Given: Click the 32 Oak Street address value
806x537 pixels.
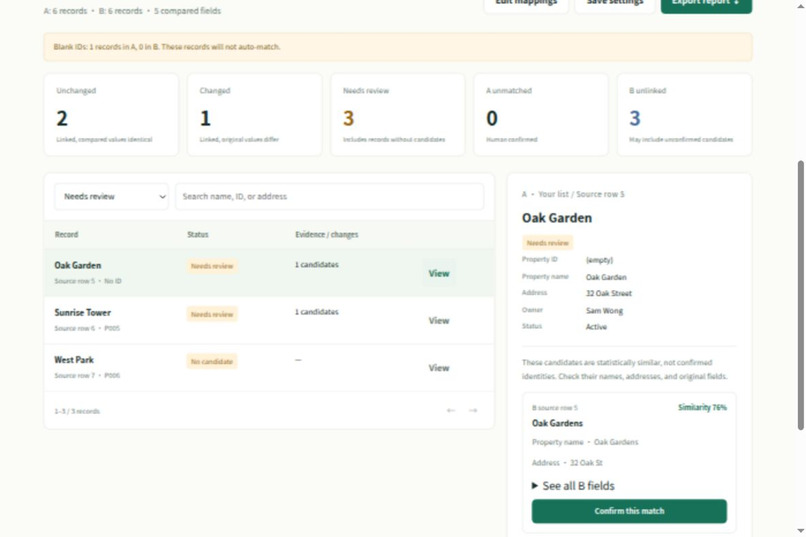Looking at the screenshot, I should [609, 293].
